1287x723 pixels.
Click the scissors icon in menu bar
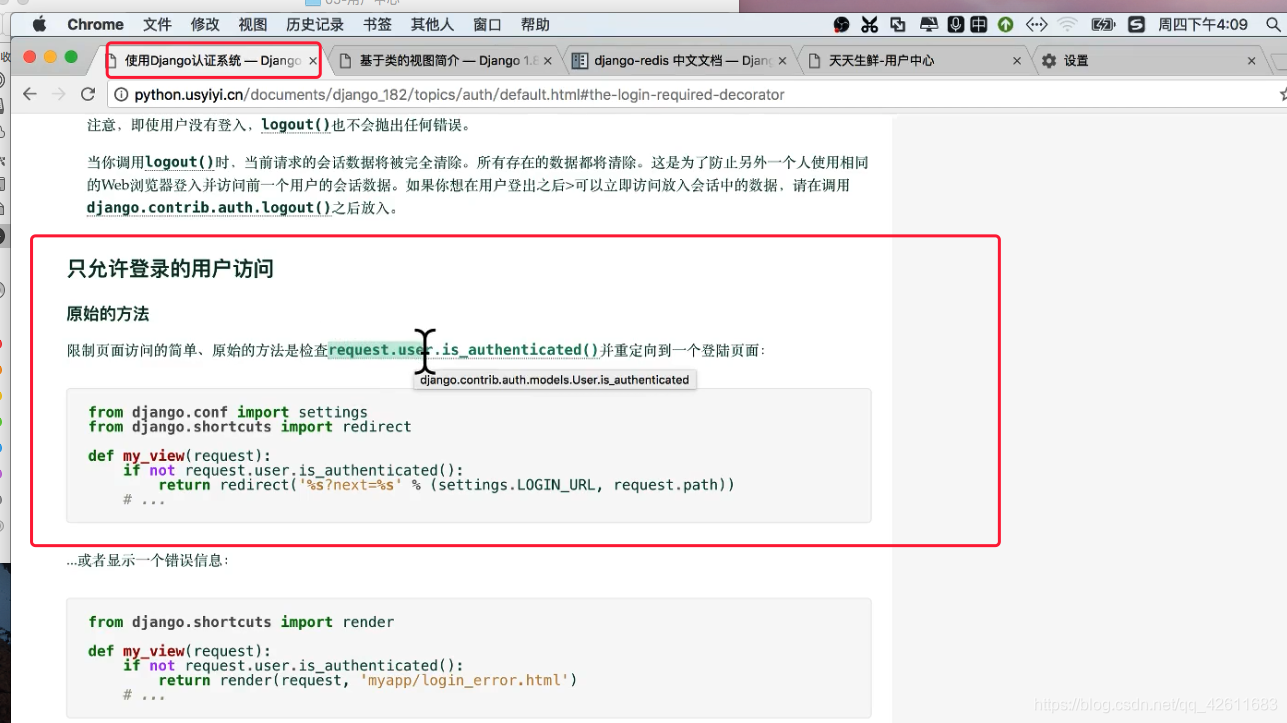[870, 24]
